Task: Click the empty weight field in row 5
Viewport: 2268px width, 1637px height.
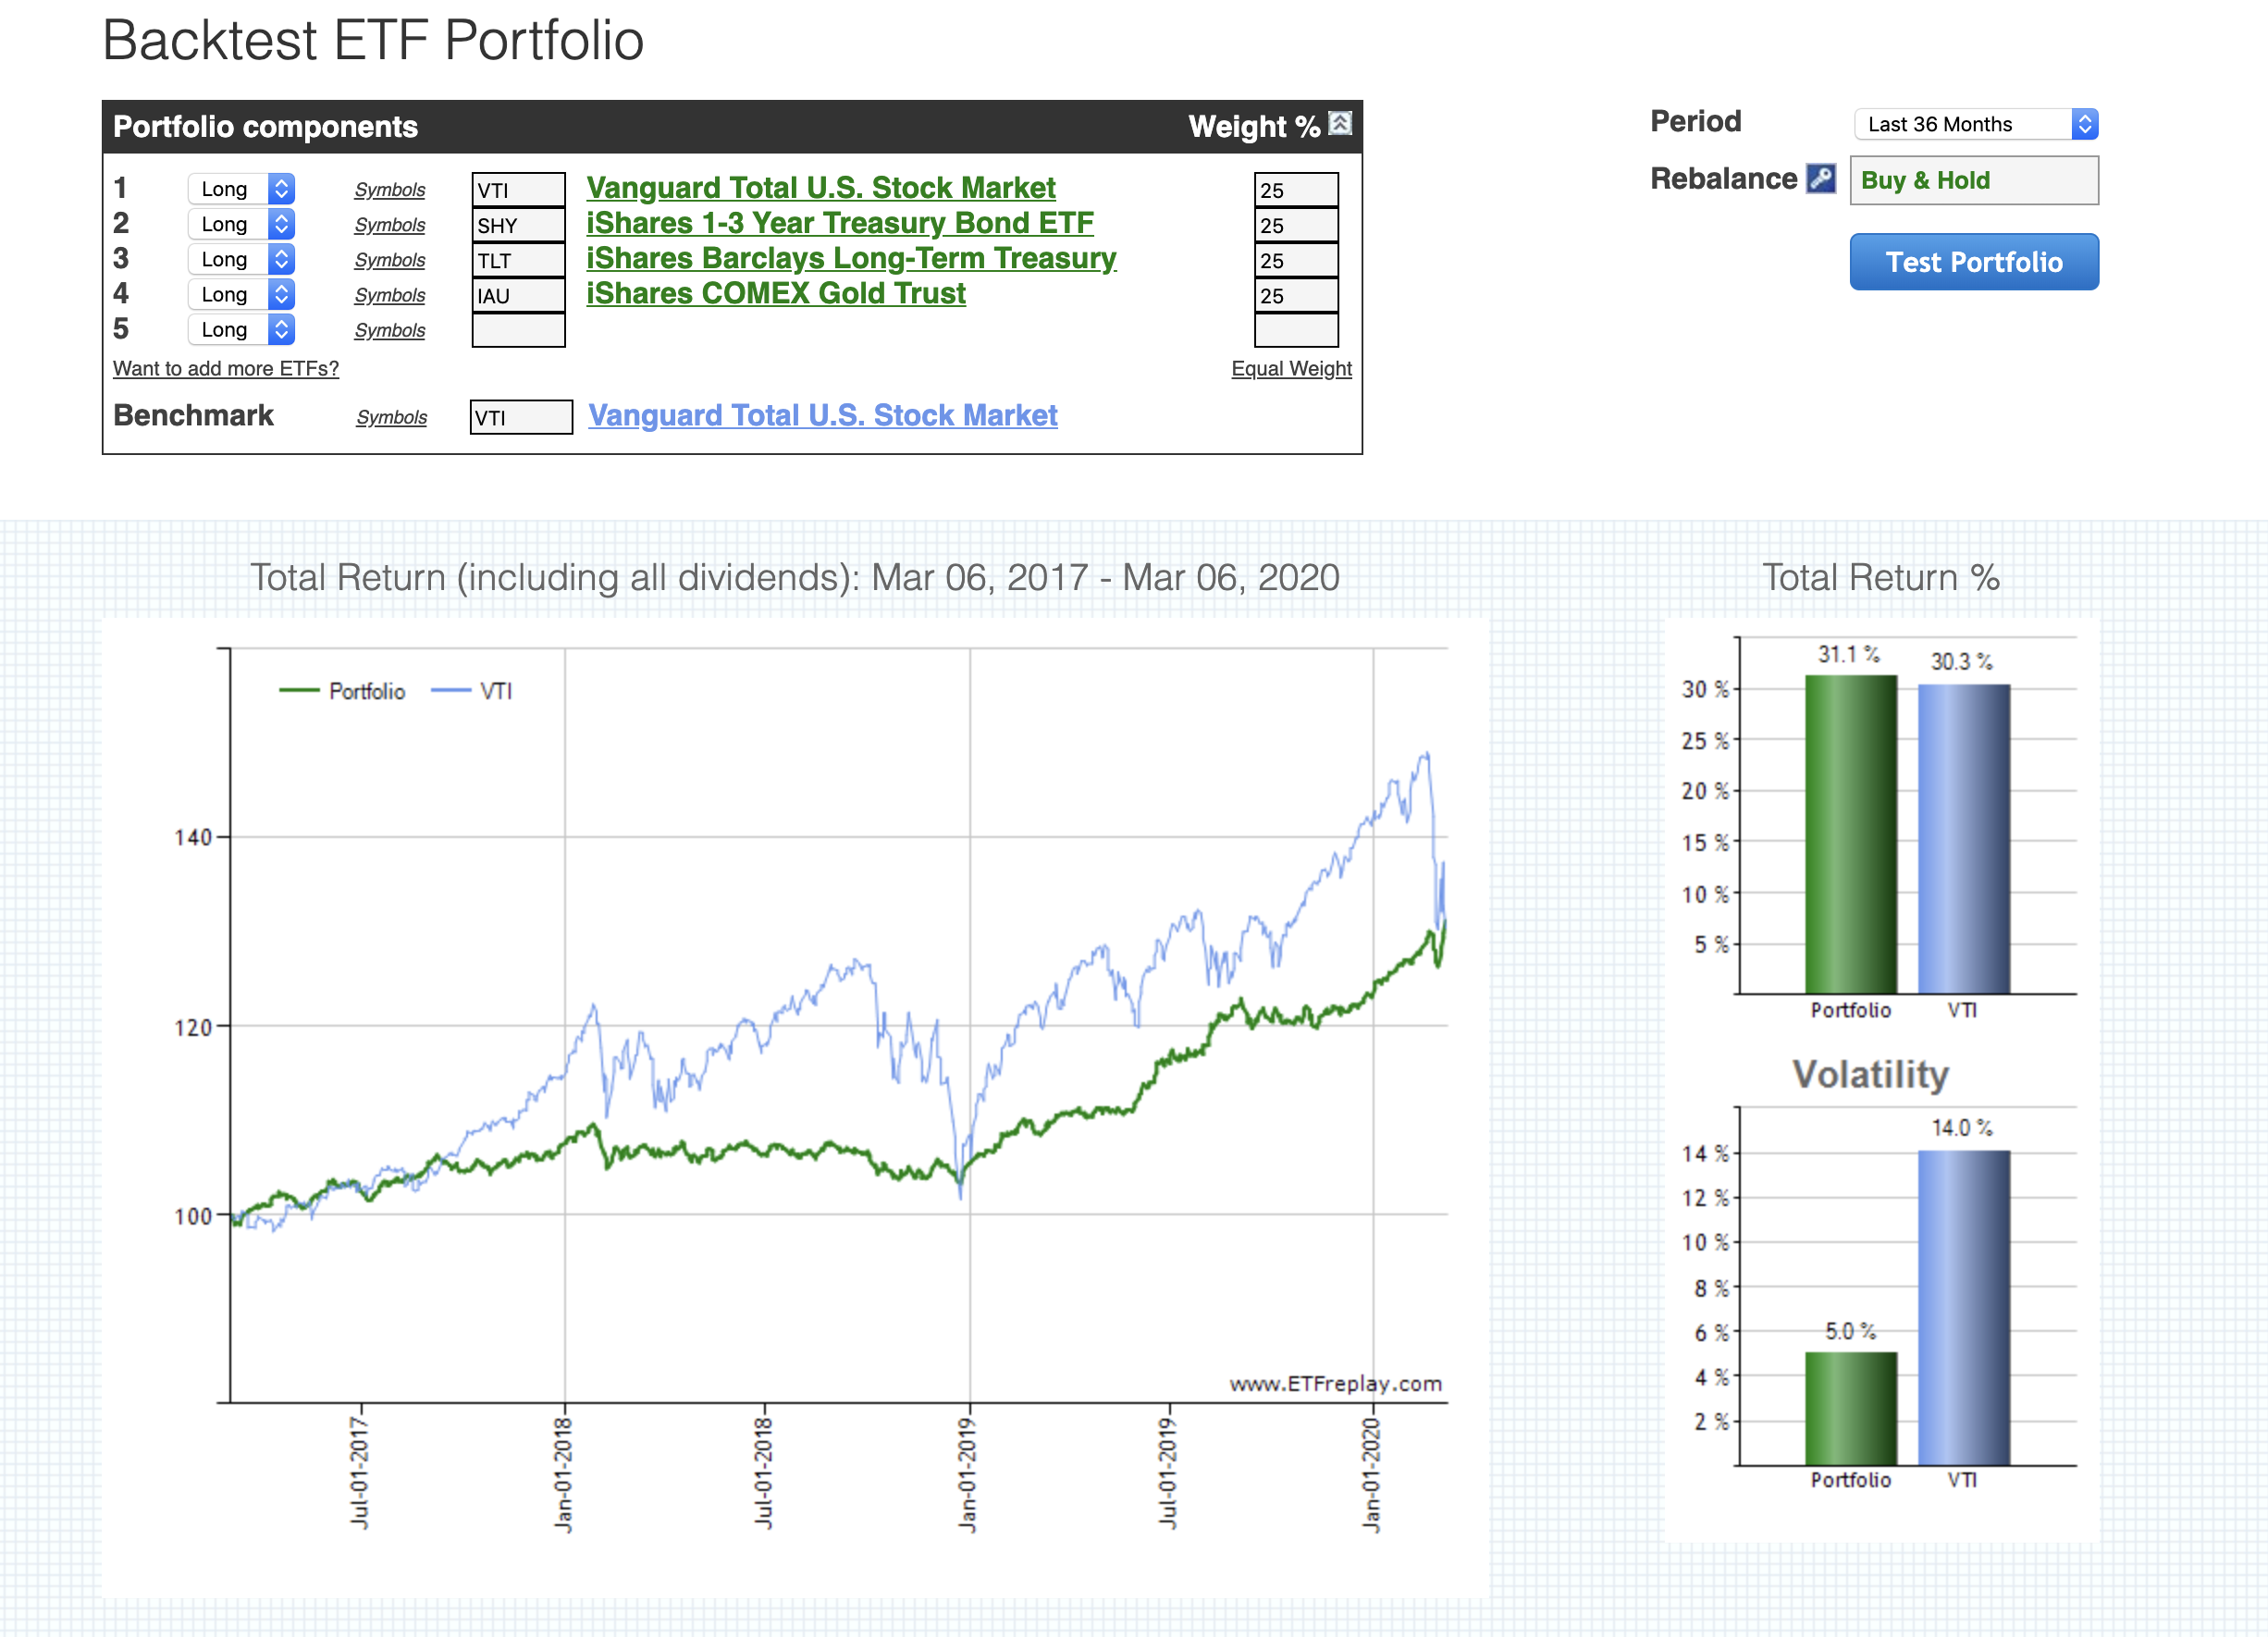Action: point(1296,330)
